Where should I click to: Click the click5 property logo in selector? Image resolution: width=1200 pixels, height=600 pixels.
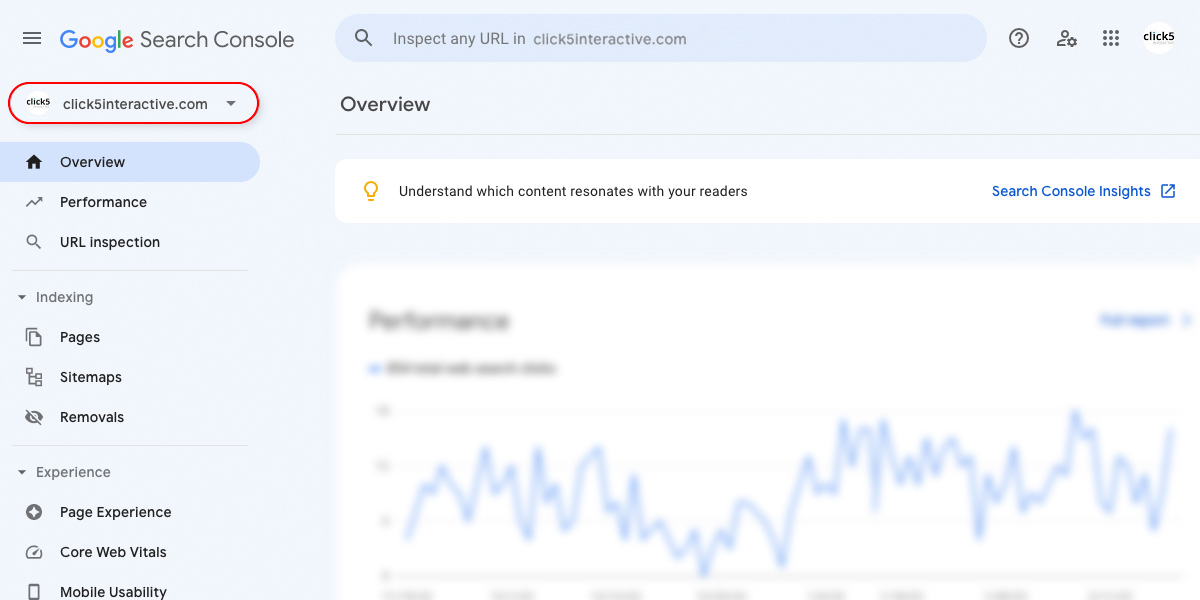coord(38,103)
